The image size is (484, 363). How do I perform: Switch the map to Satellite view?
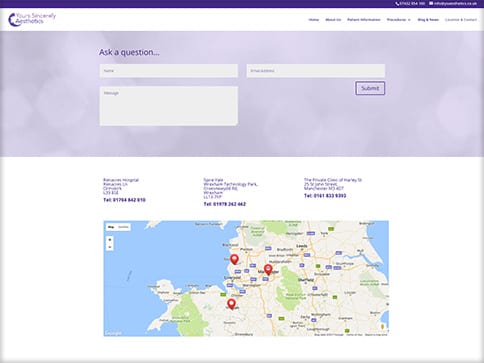pos(123,227)
